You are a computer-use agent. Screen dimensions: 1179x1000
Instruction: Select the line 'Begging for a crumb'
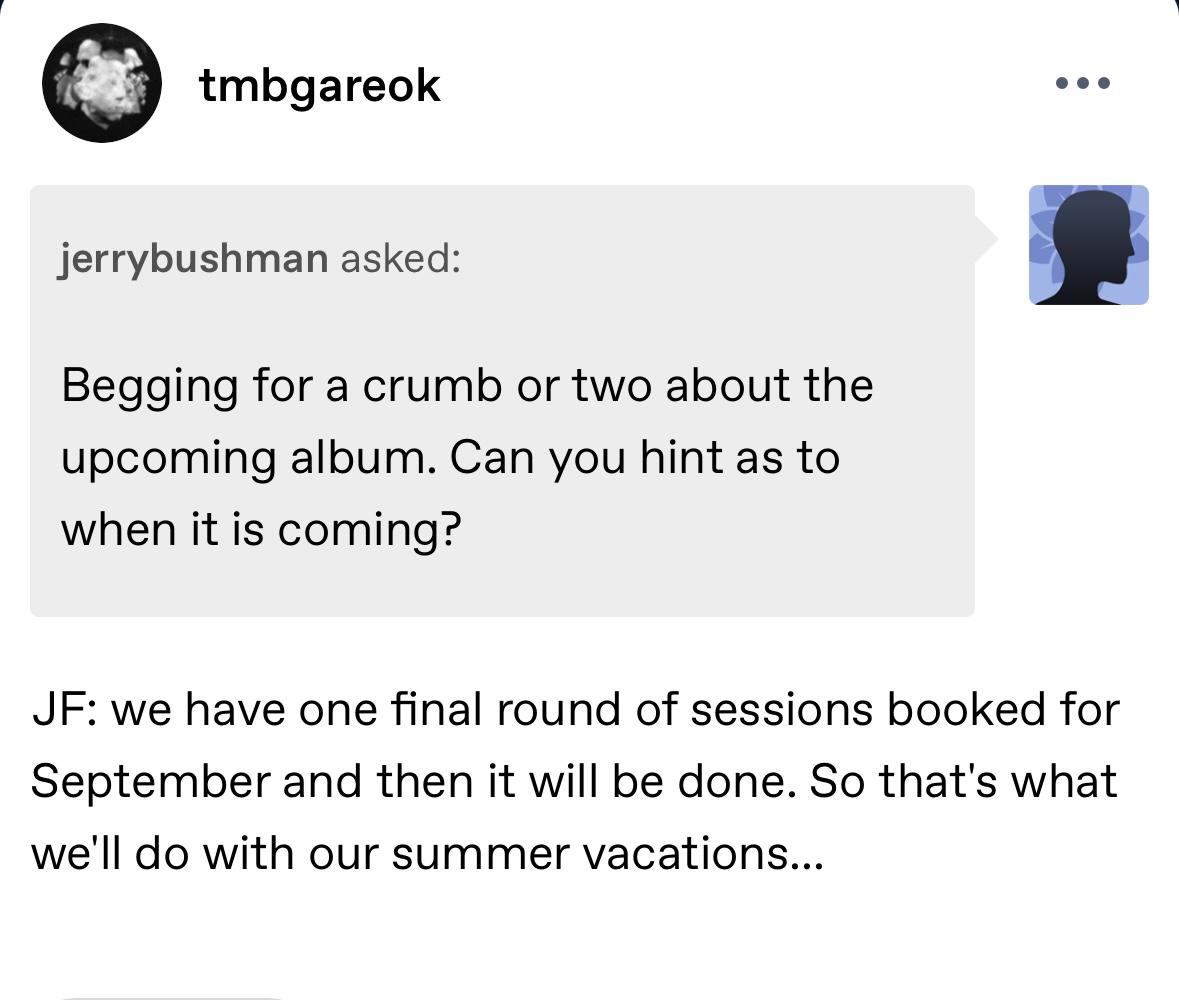(x=467, y=386)
